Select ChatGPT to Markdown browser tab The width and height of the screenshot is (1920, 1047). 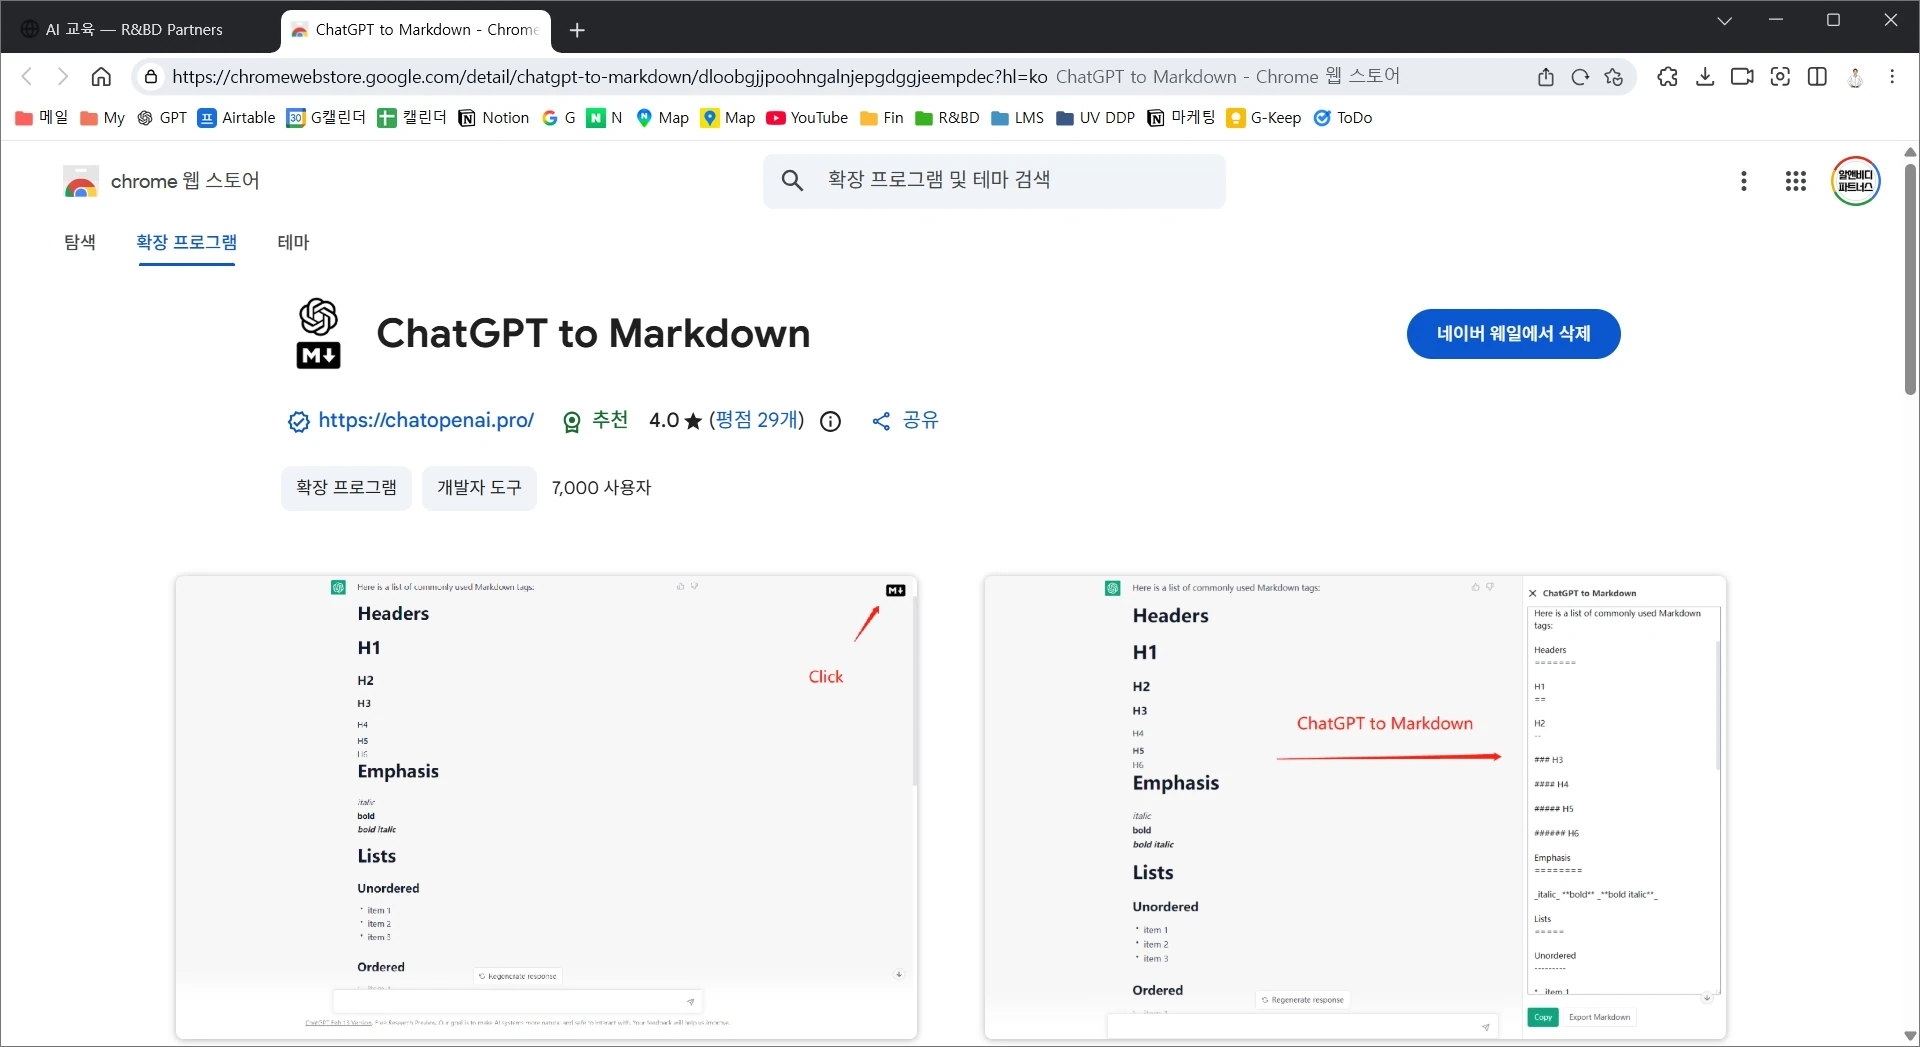pos(416,30)
